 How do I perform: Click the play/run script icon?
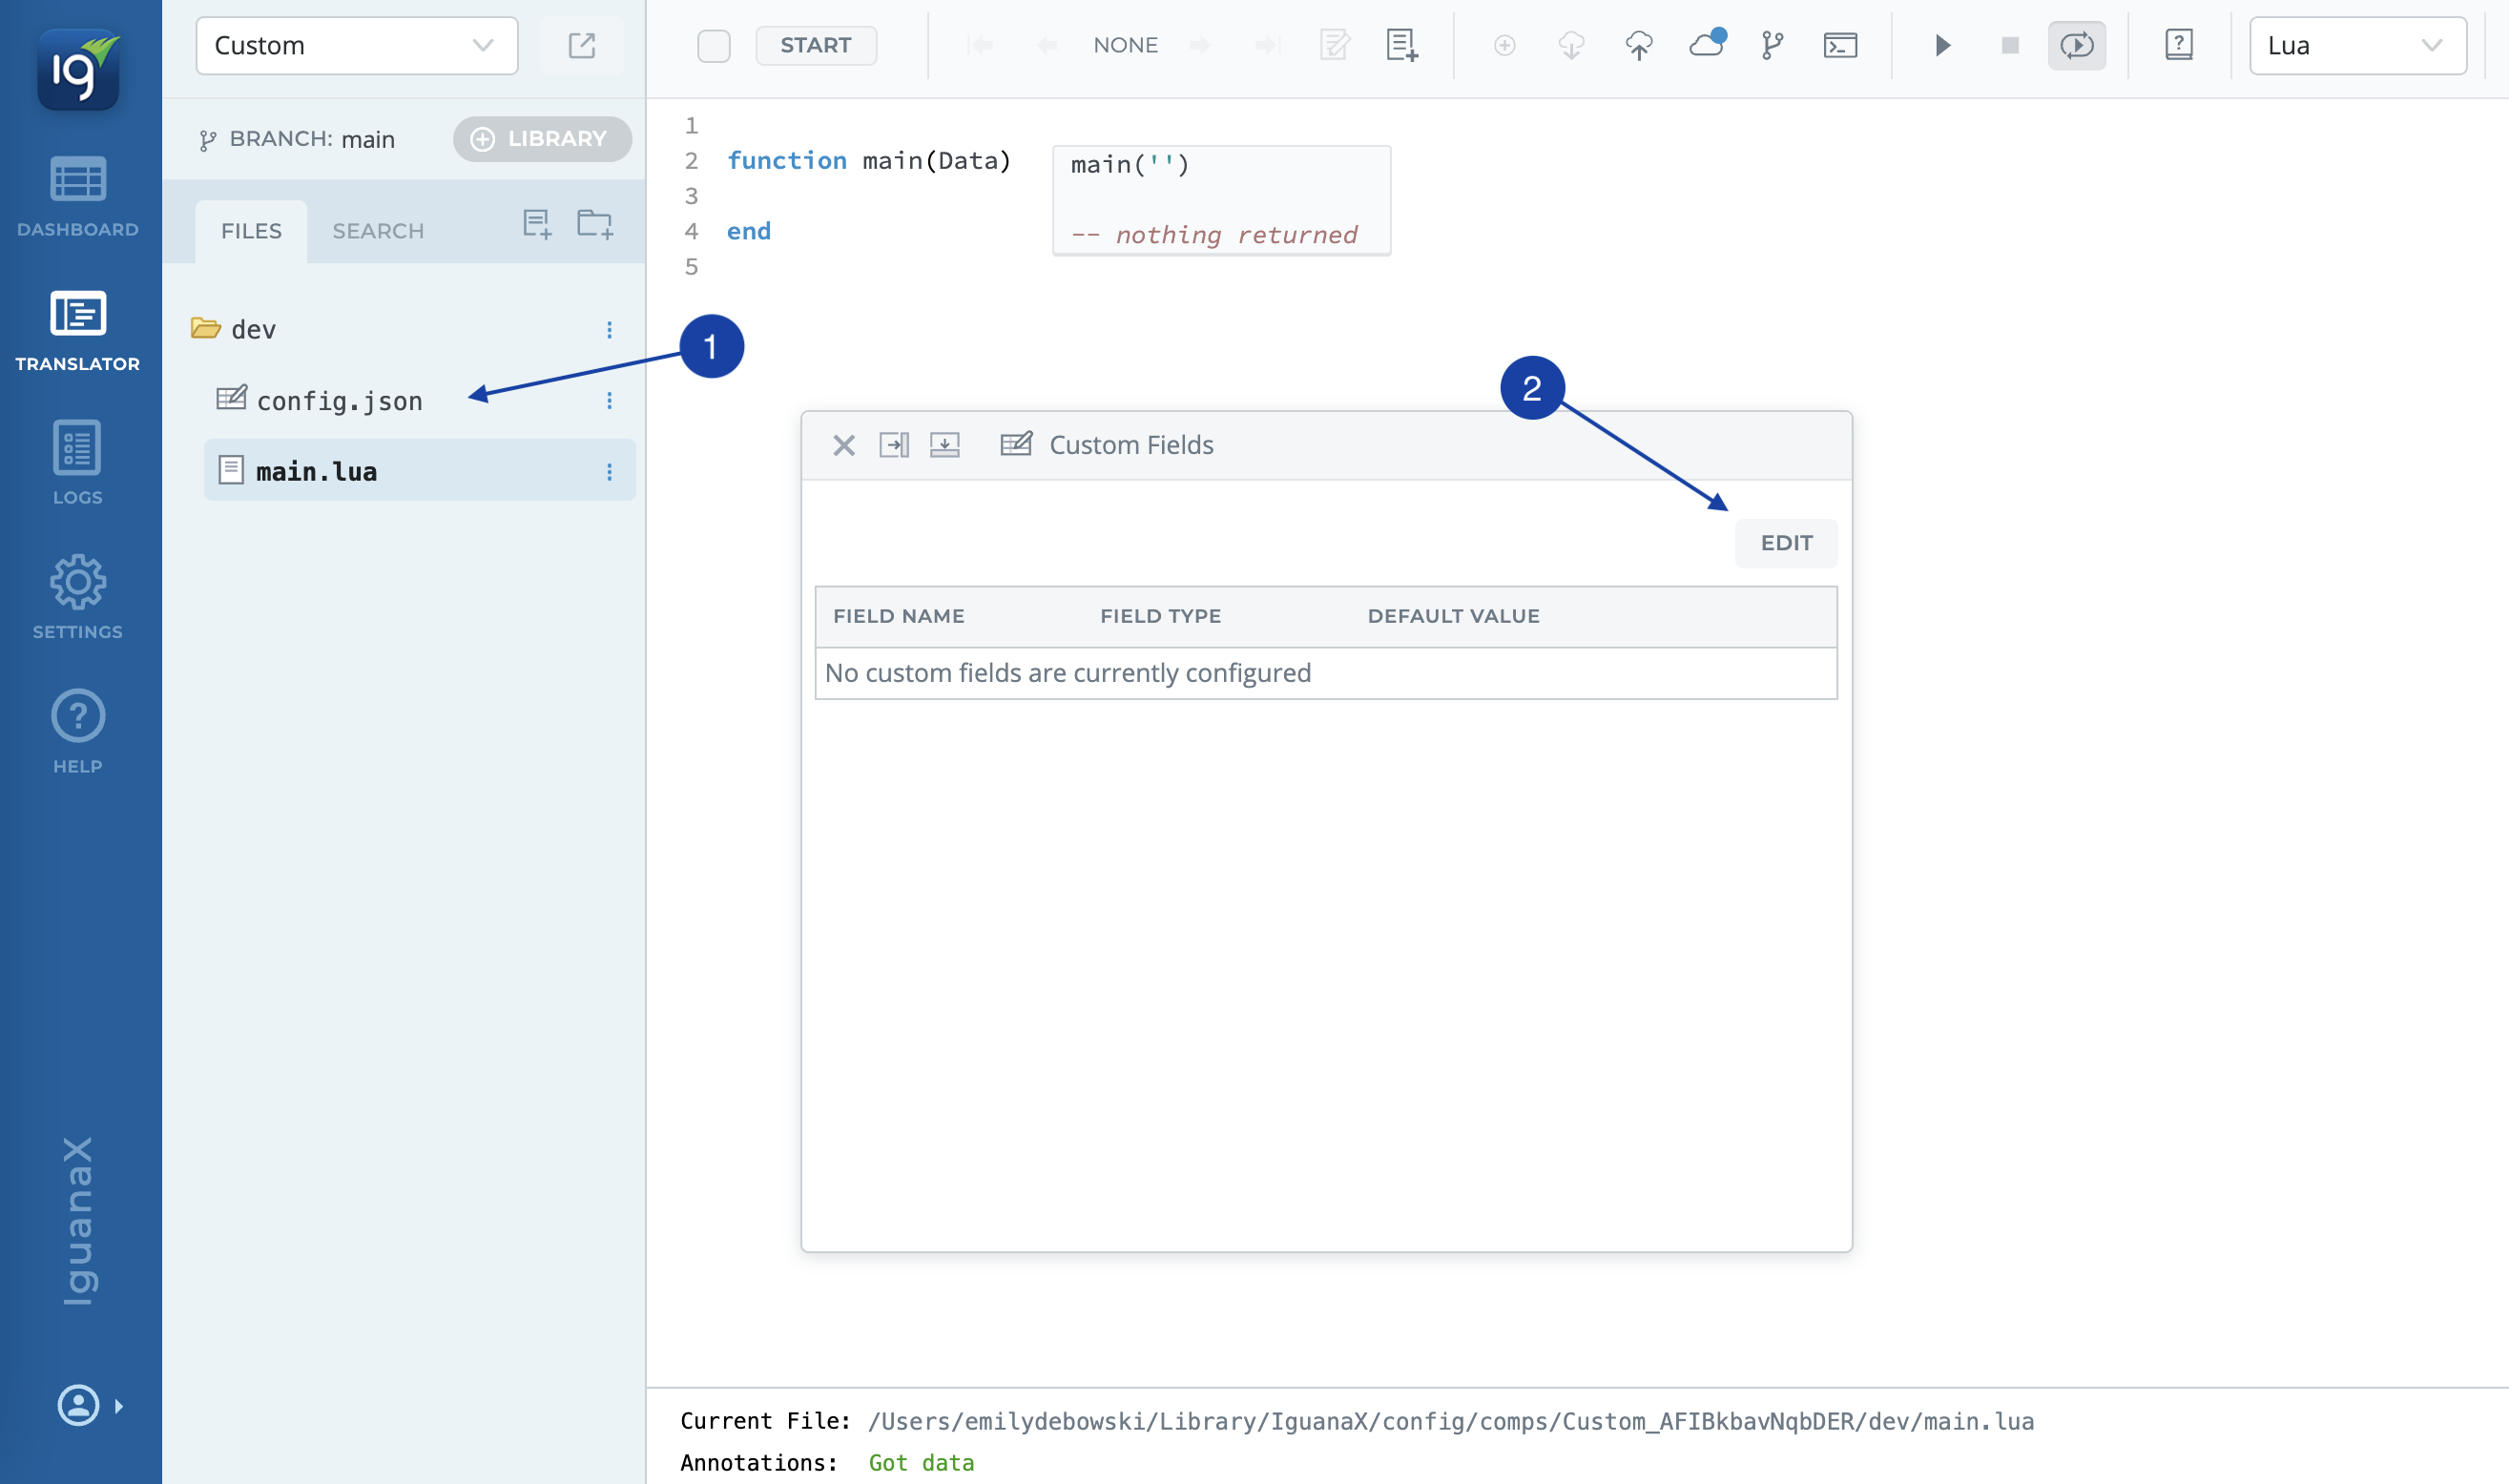(x=1941, y=45)
